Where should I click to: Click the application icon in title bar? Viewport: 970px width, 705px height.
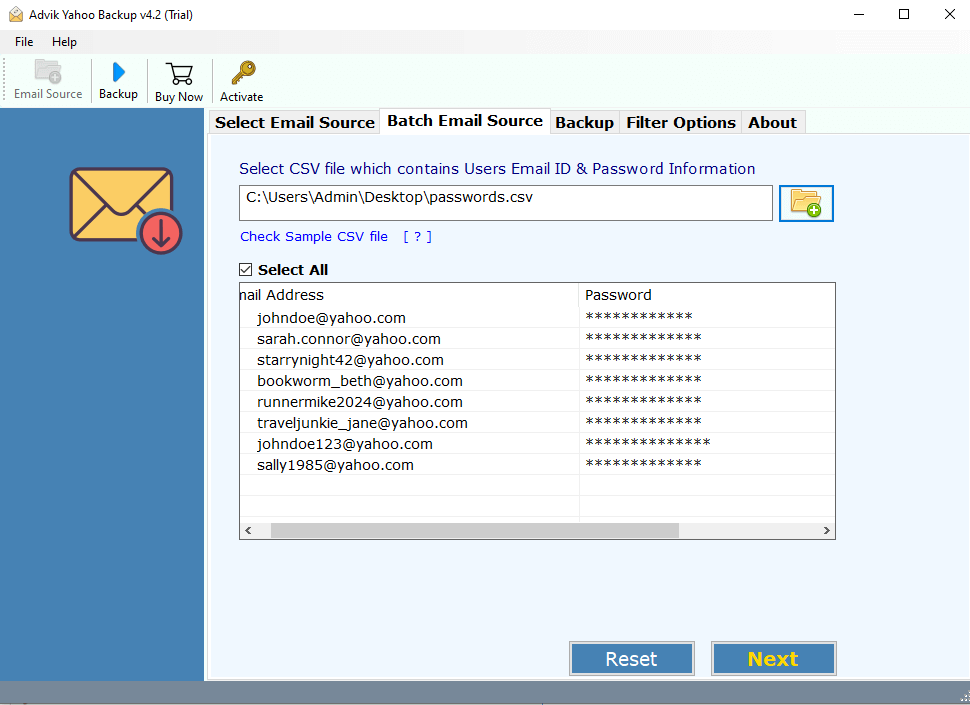[x=15, y=14]
